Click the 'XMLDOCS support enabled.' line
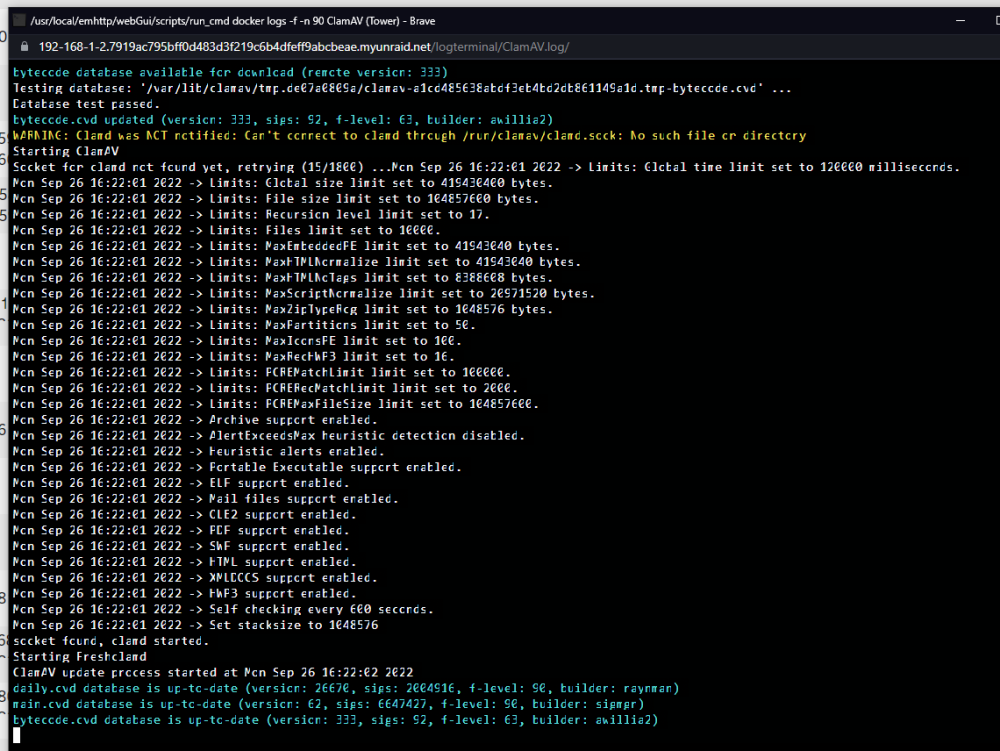Image resolution: width=1000 pixels, height=751 pixels. coord(195,578)
